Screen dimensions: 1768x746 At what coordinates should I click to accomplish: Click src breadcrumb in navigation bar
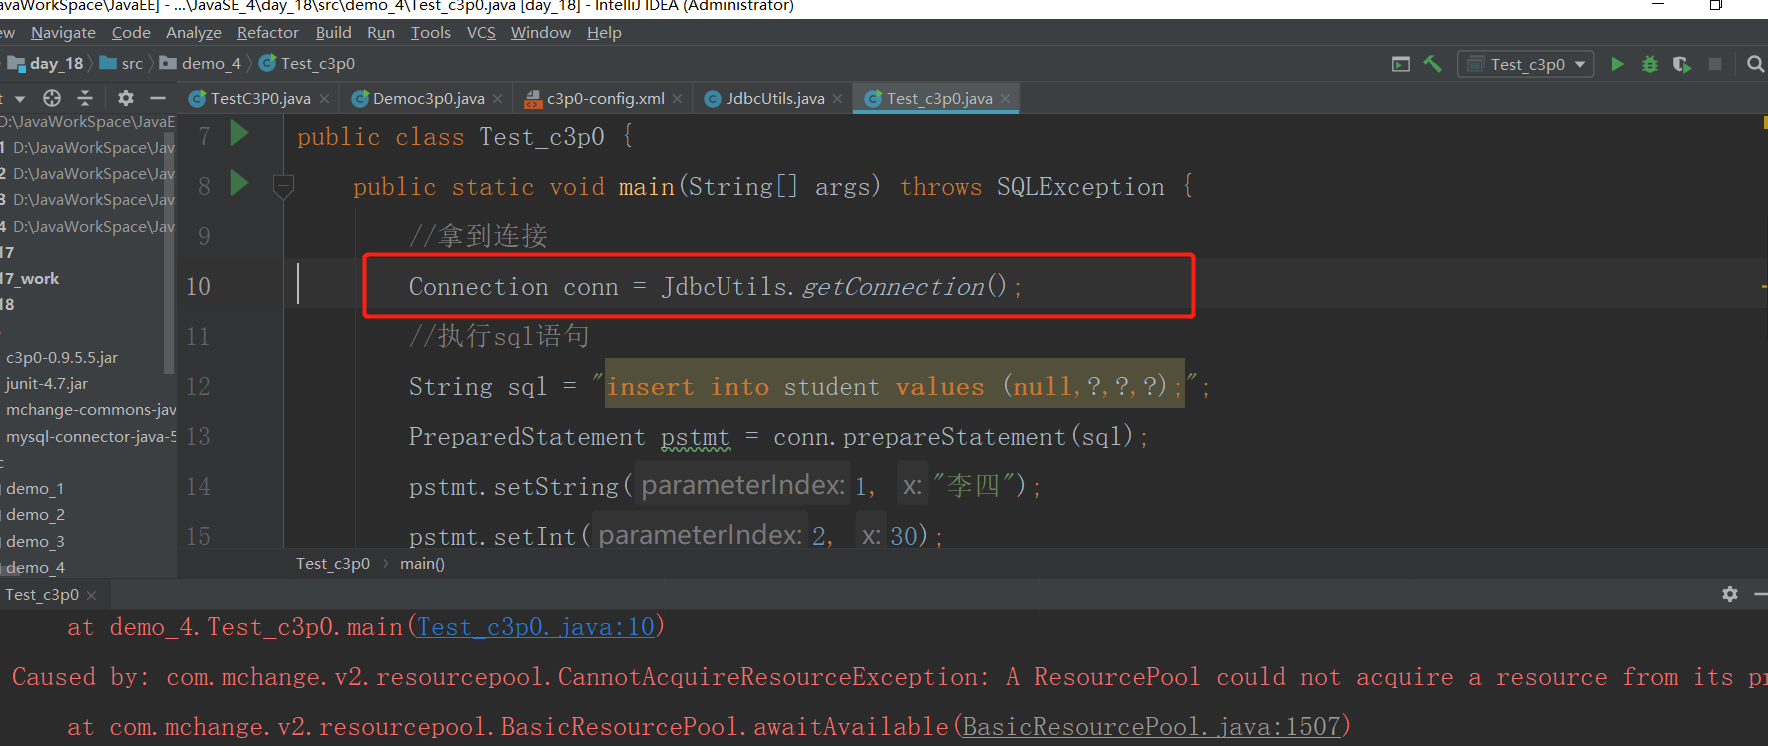coord(122,64)
